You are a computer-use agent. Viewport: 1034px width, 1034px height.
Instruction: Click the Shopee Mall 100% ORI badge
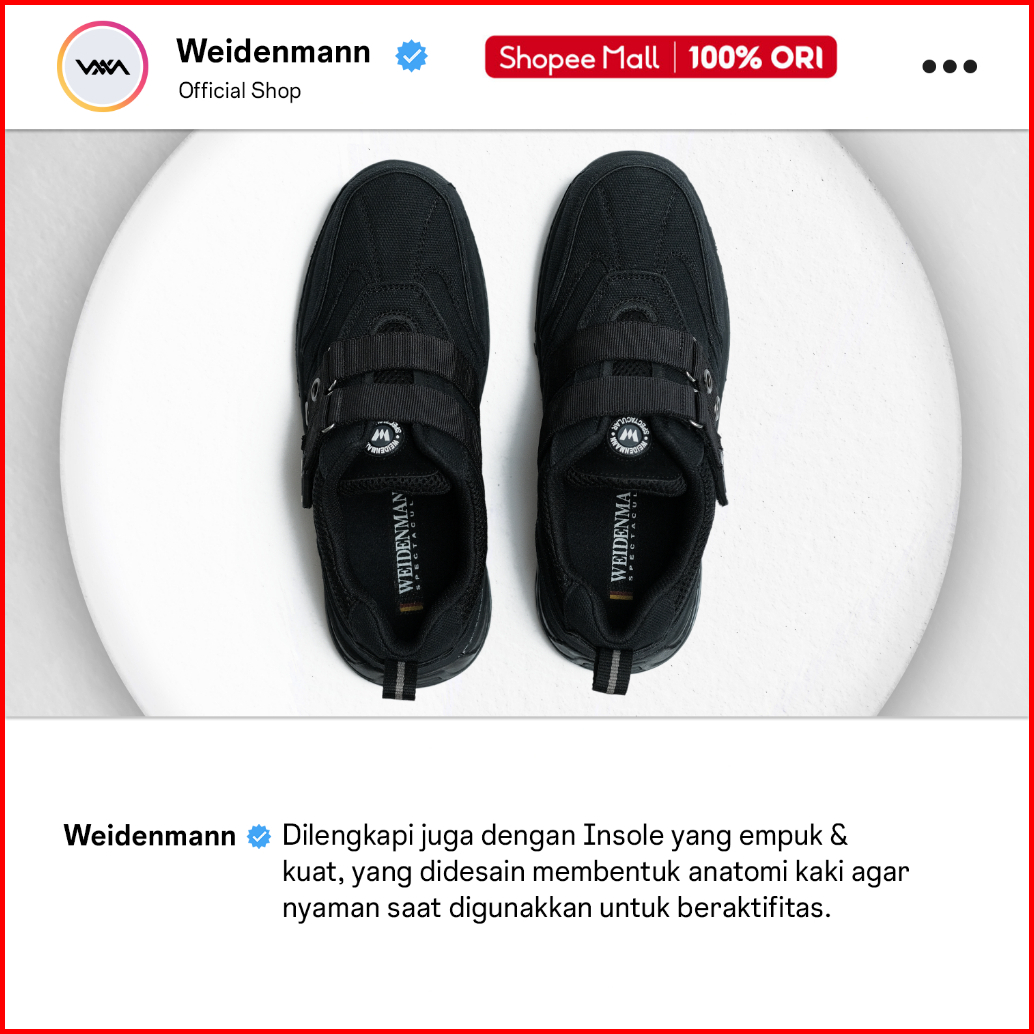(661, 57)
